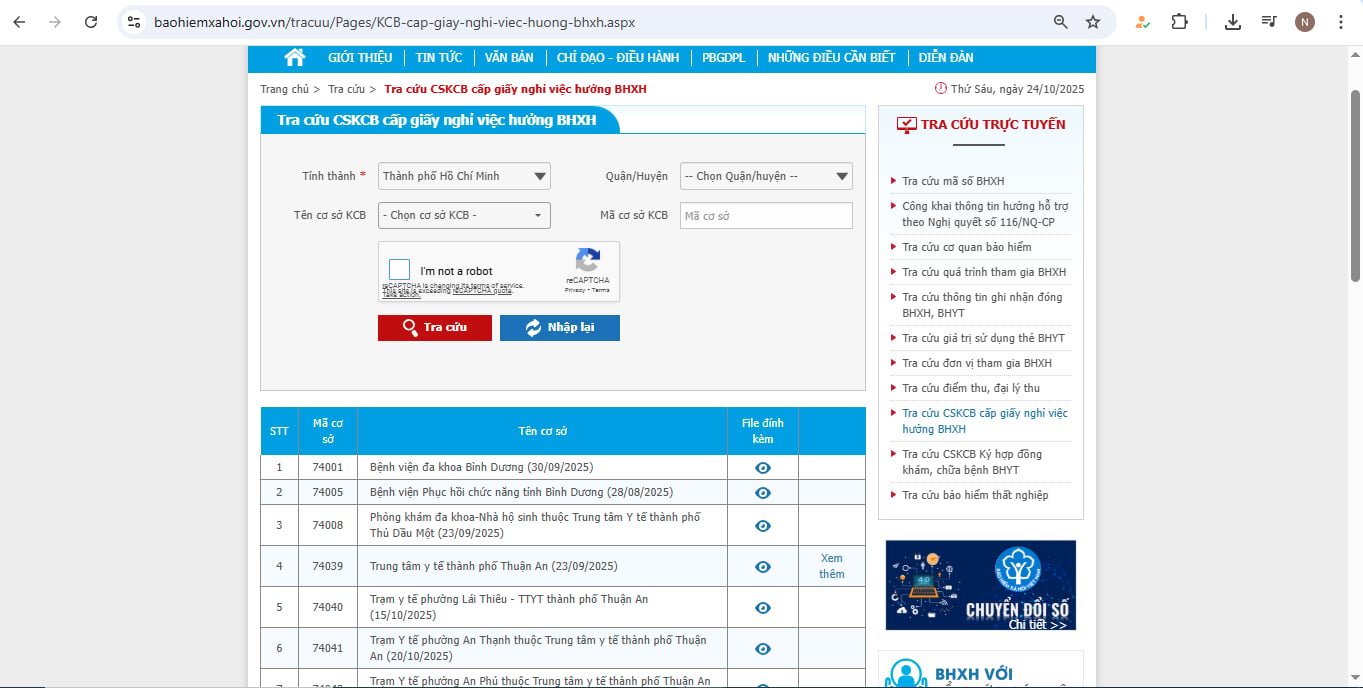
Task: View attachment eye icon for row 74041
Action: [763, 649]
